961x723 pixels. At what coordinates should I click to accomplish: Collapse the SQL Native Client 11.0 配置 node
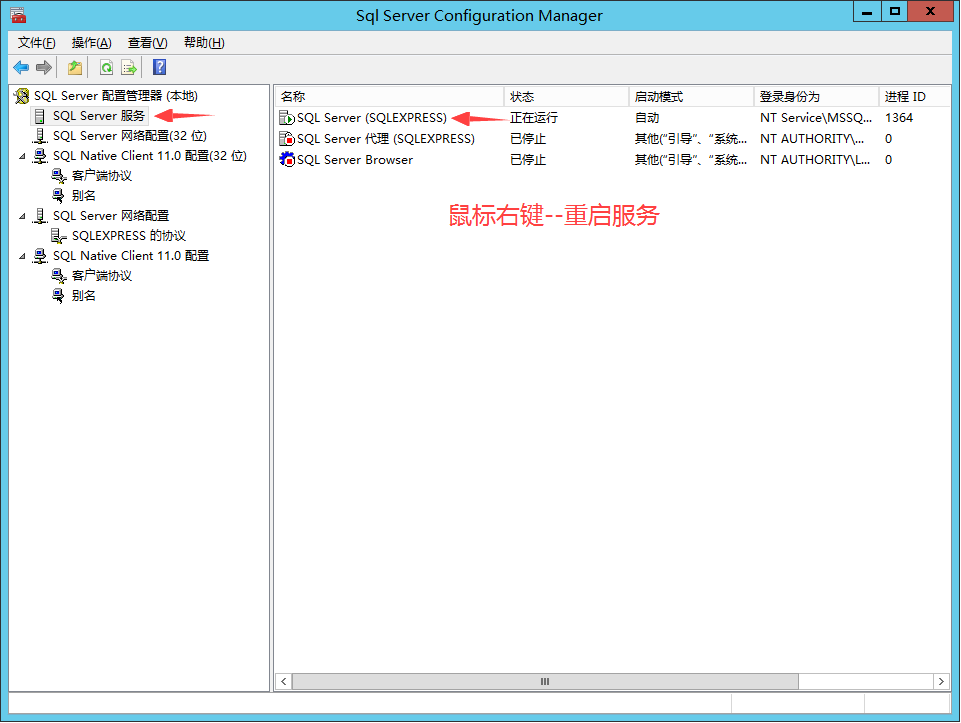click(x=22, y=256)
